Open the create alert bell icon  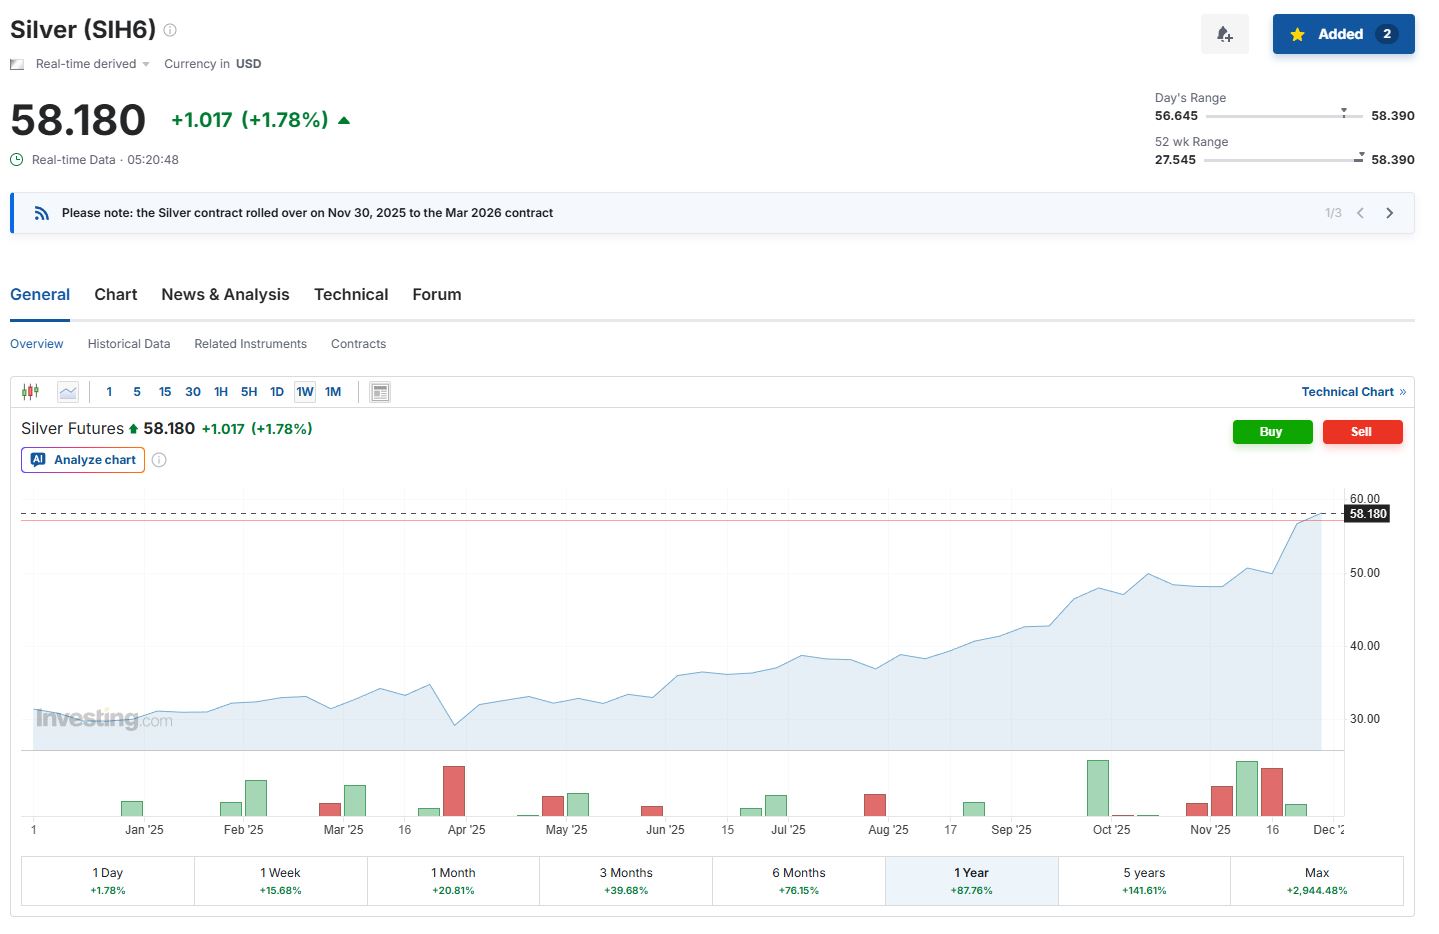click(x=1225, y=34)
